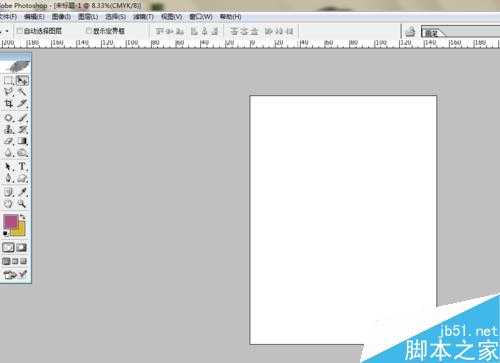The width and height of the screenshot is (500, 363).
Task: Choose Standard Screen Mode
Action: (6, 261)
